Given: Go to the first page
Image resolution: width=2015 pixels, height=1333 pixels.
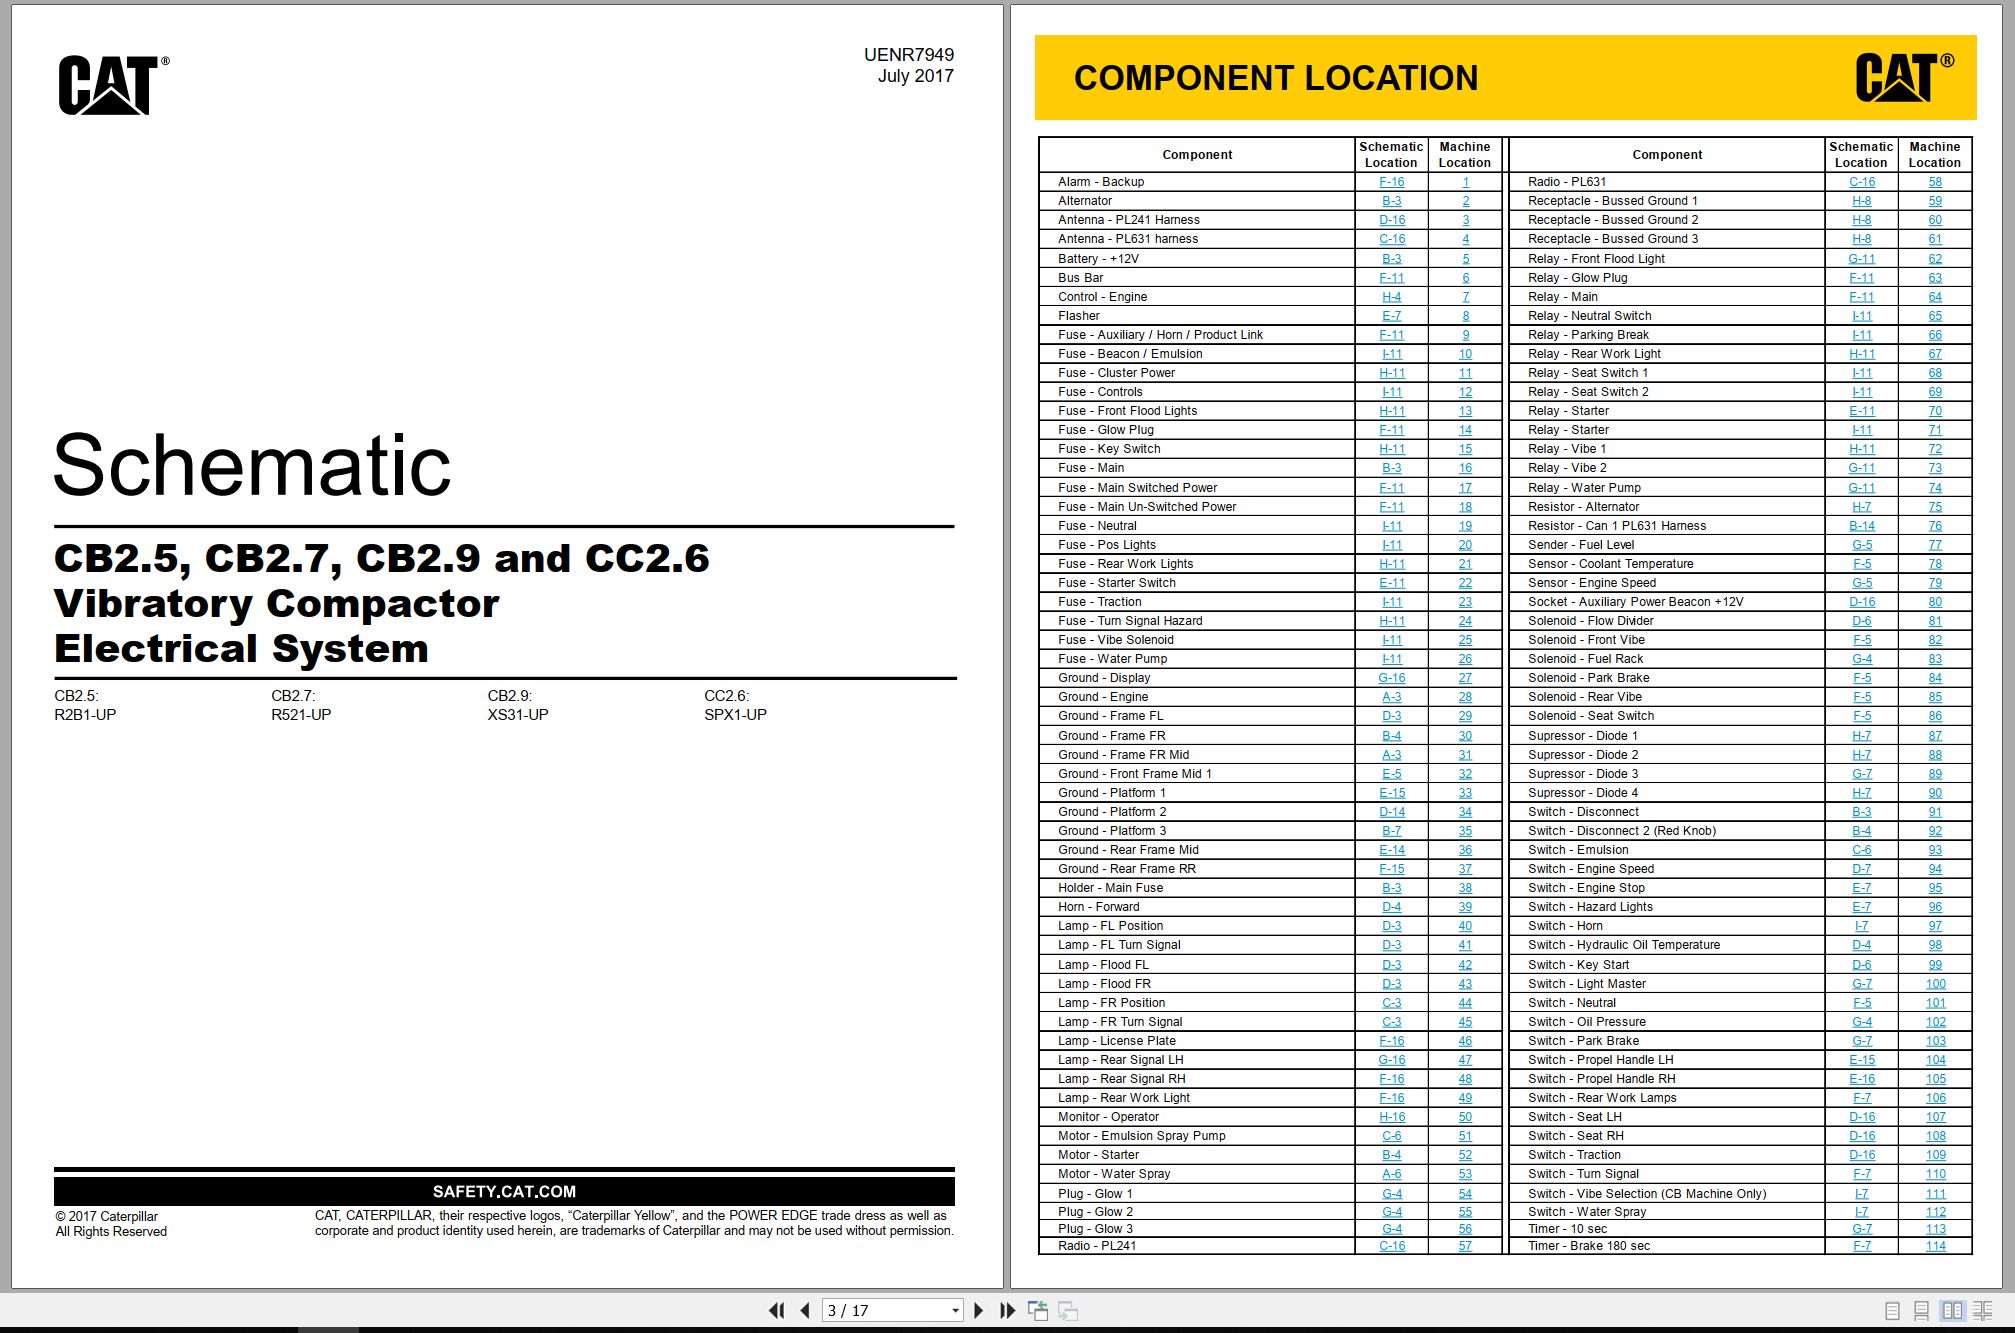Looking at the screenshot, I should tap(776, 1310).
